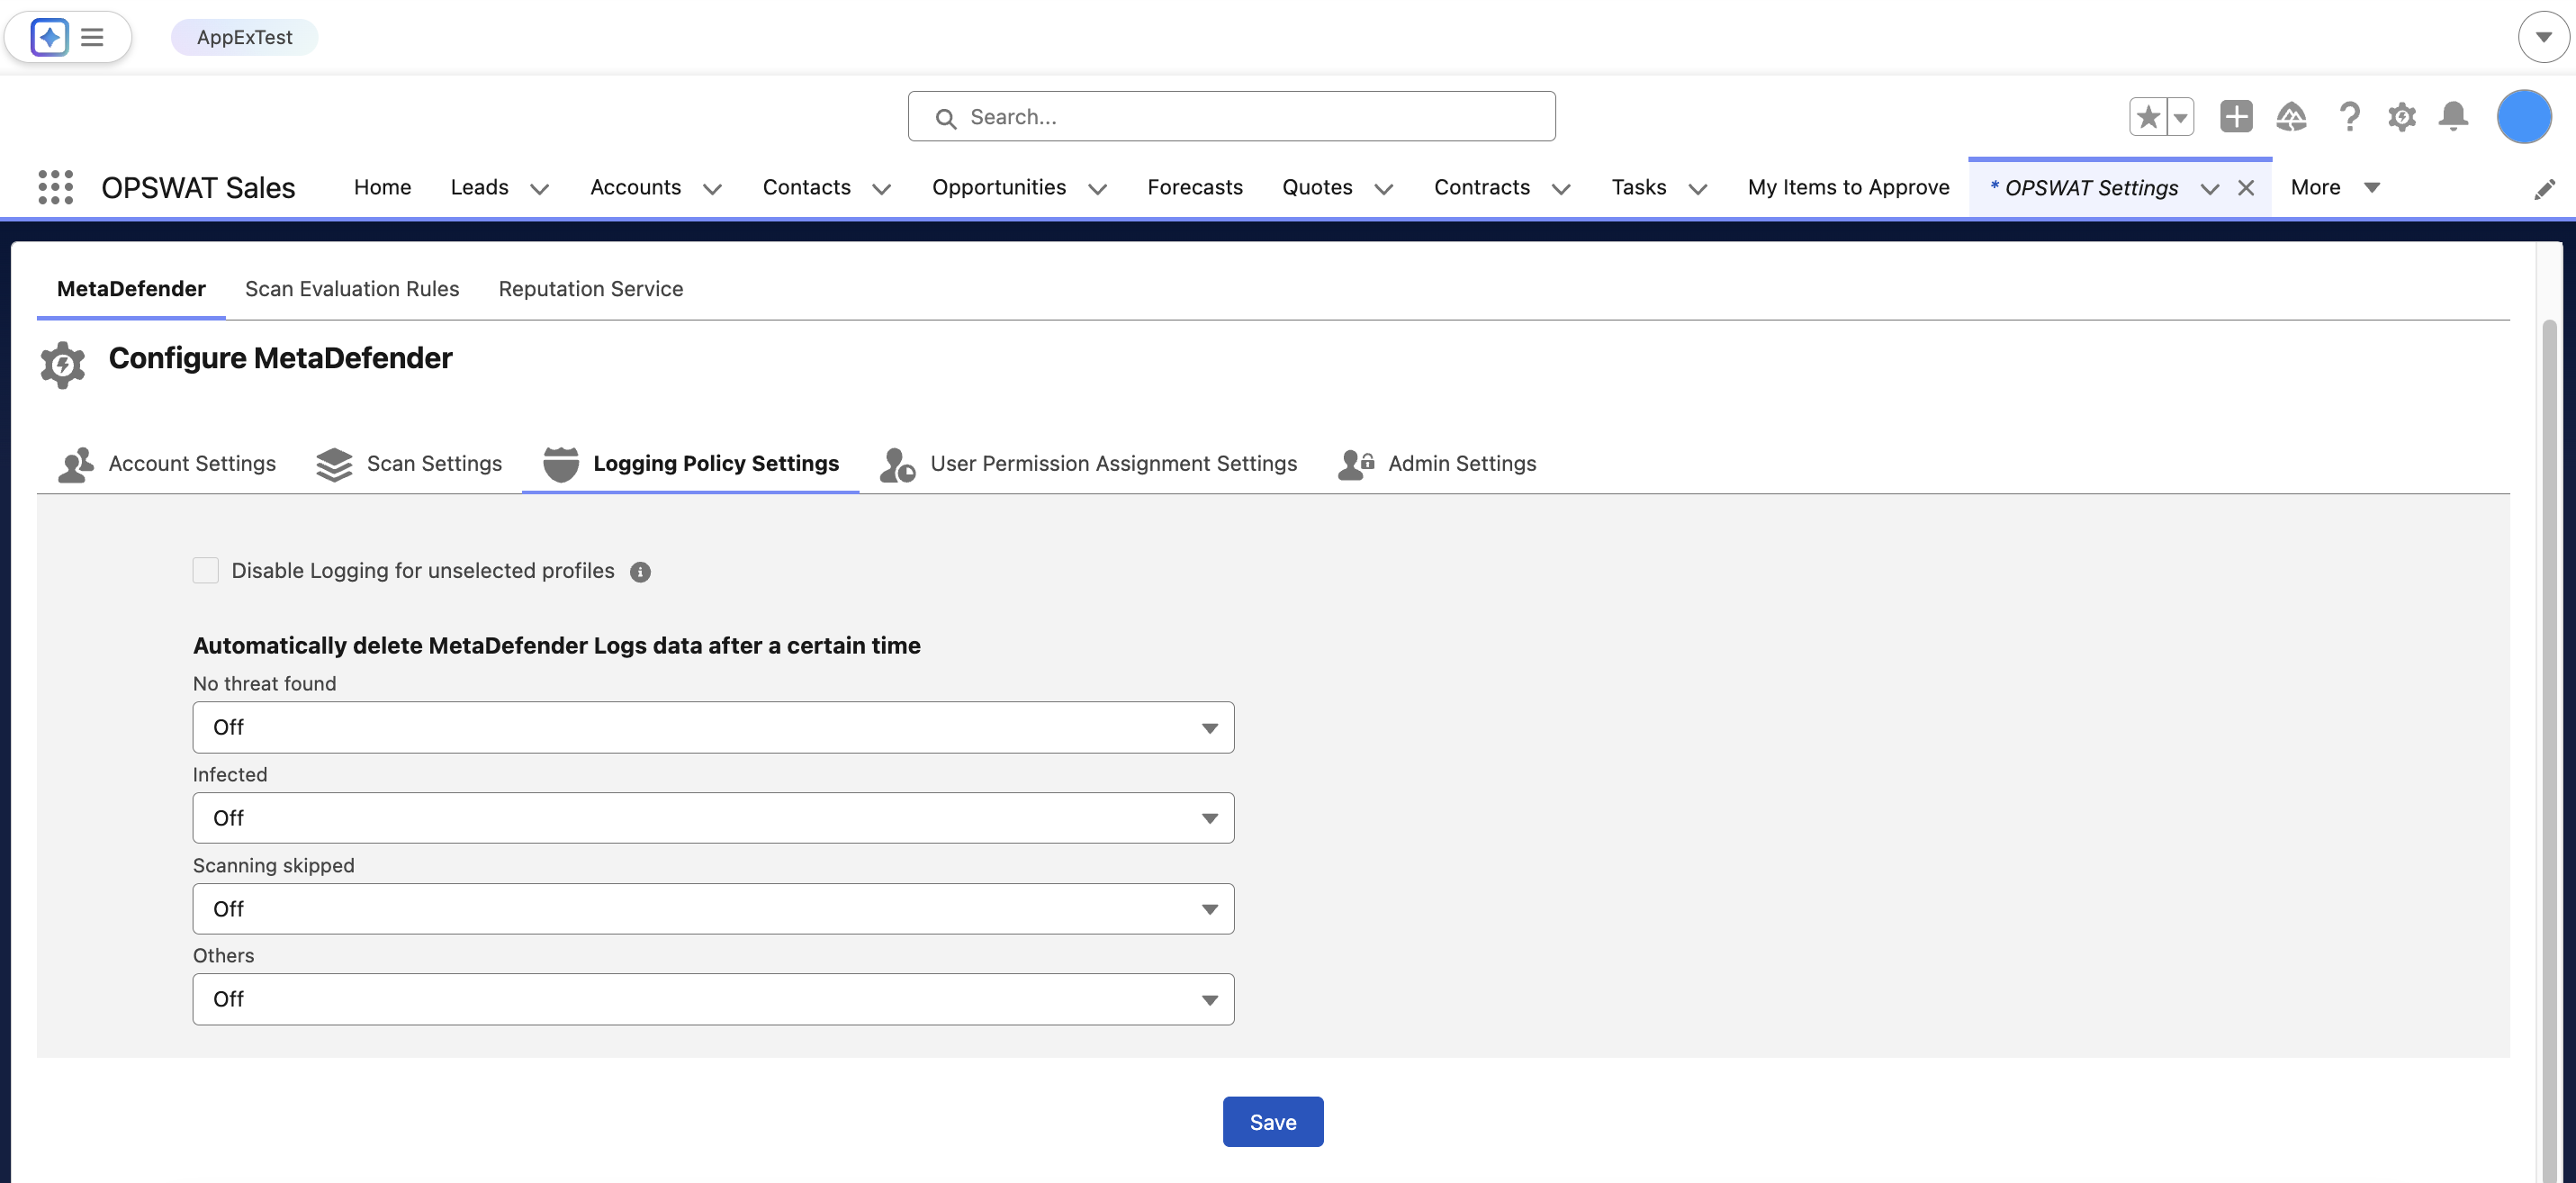The image size is (2576, 1183).
Task: Open the Infected retention dropdown
Action: (713, 818)
